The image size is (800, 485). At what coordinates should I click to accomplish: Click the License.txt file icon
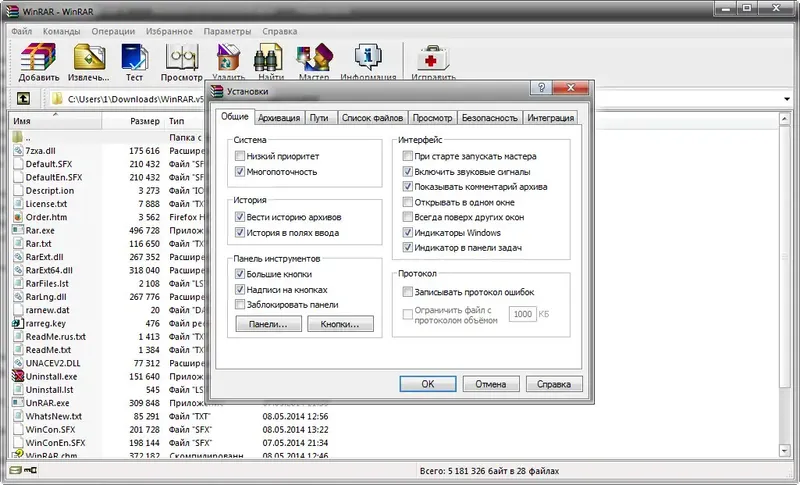coord(18,203)
